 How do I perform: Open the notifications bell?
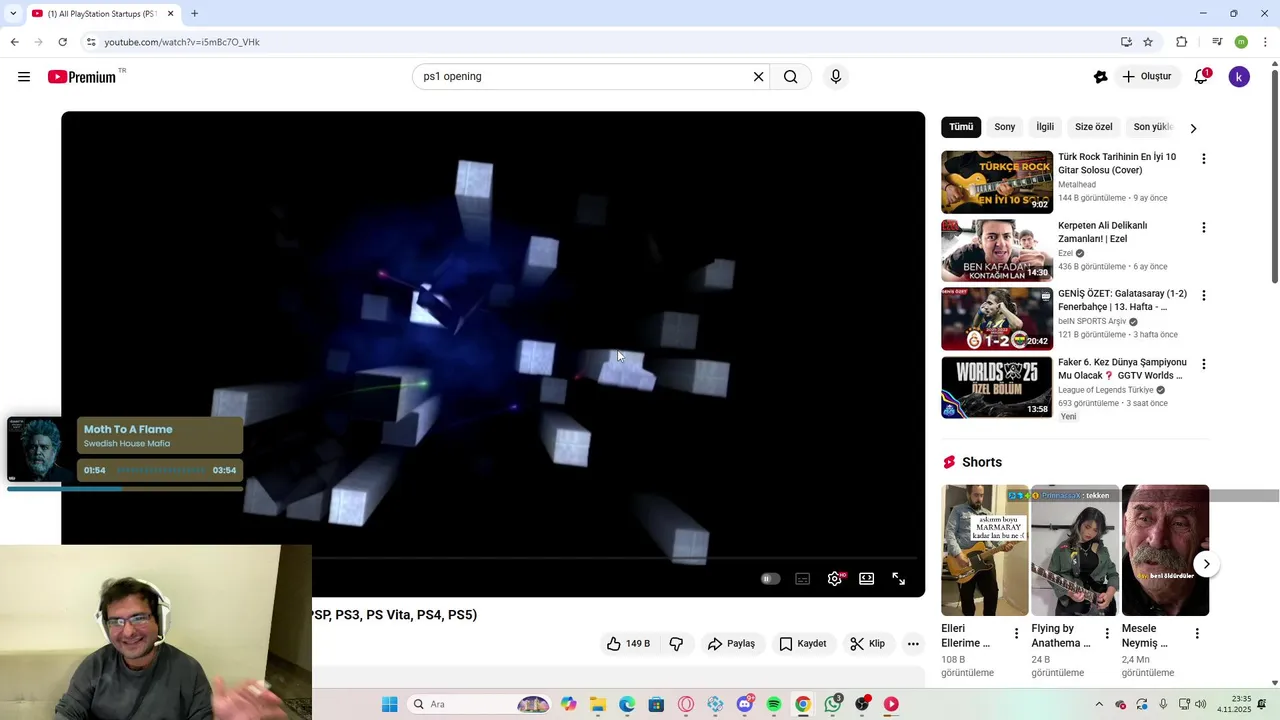point(1201,77)
